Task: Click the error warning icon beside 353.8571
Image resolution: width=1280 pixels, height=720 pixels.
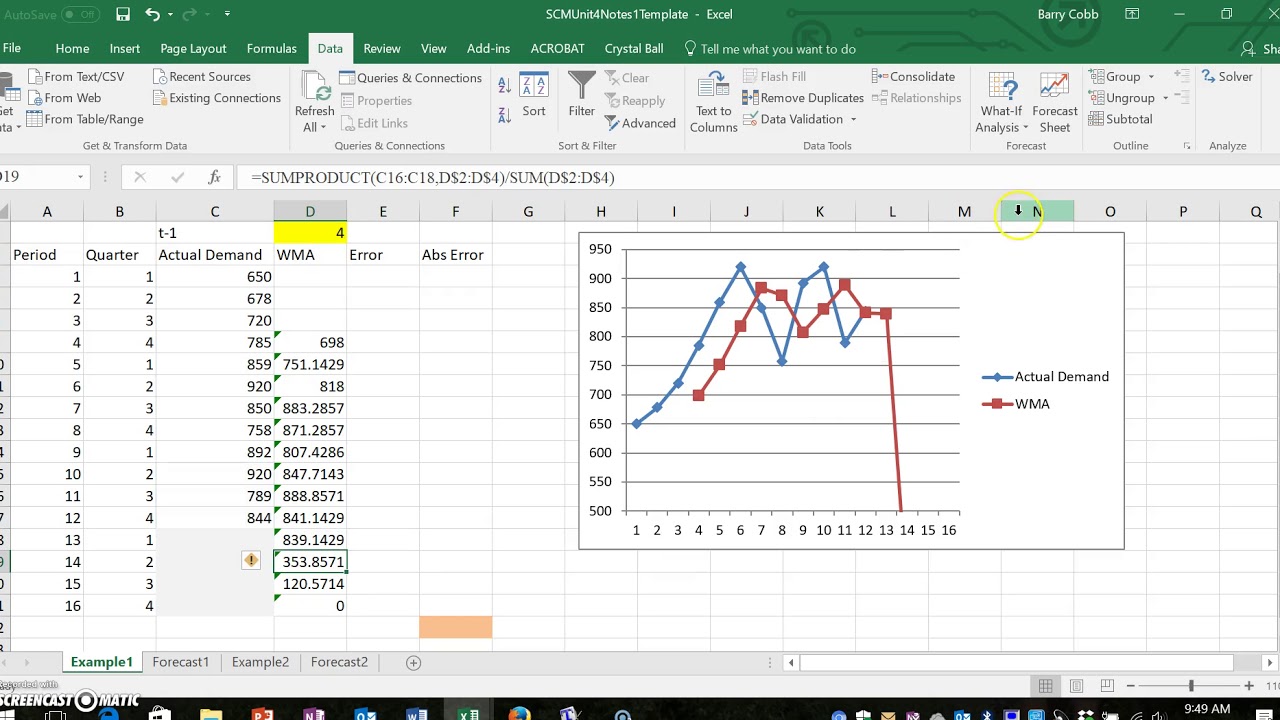Action: tap(251, 561)
